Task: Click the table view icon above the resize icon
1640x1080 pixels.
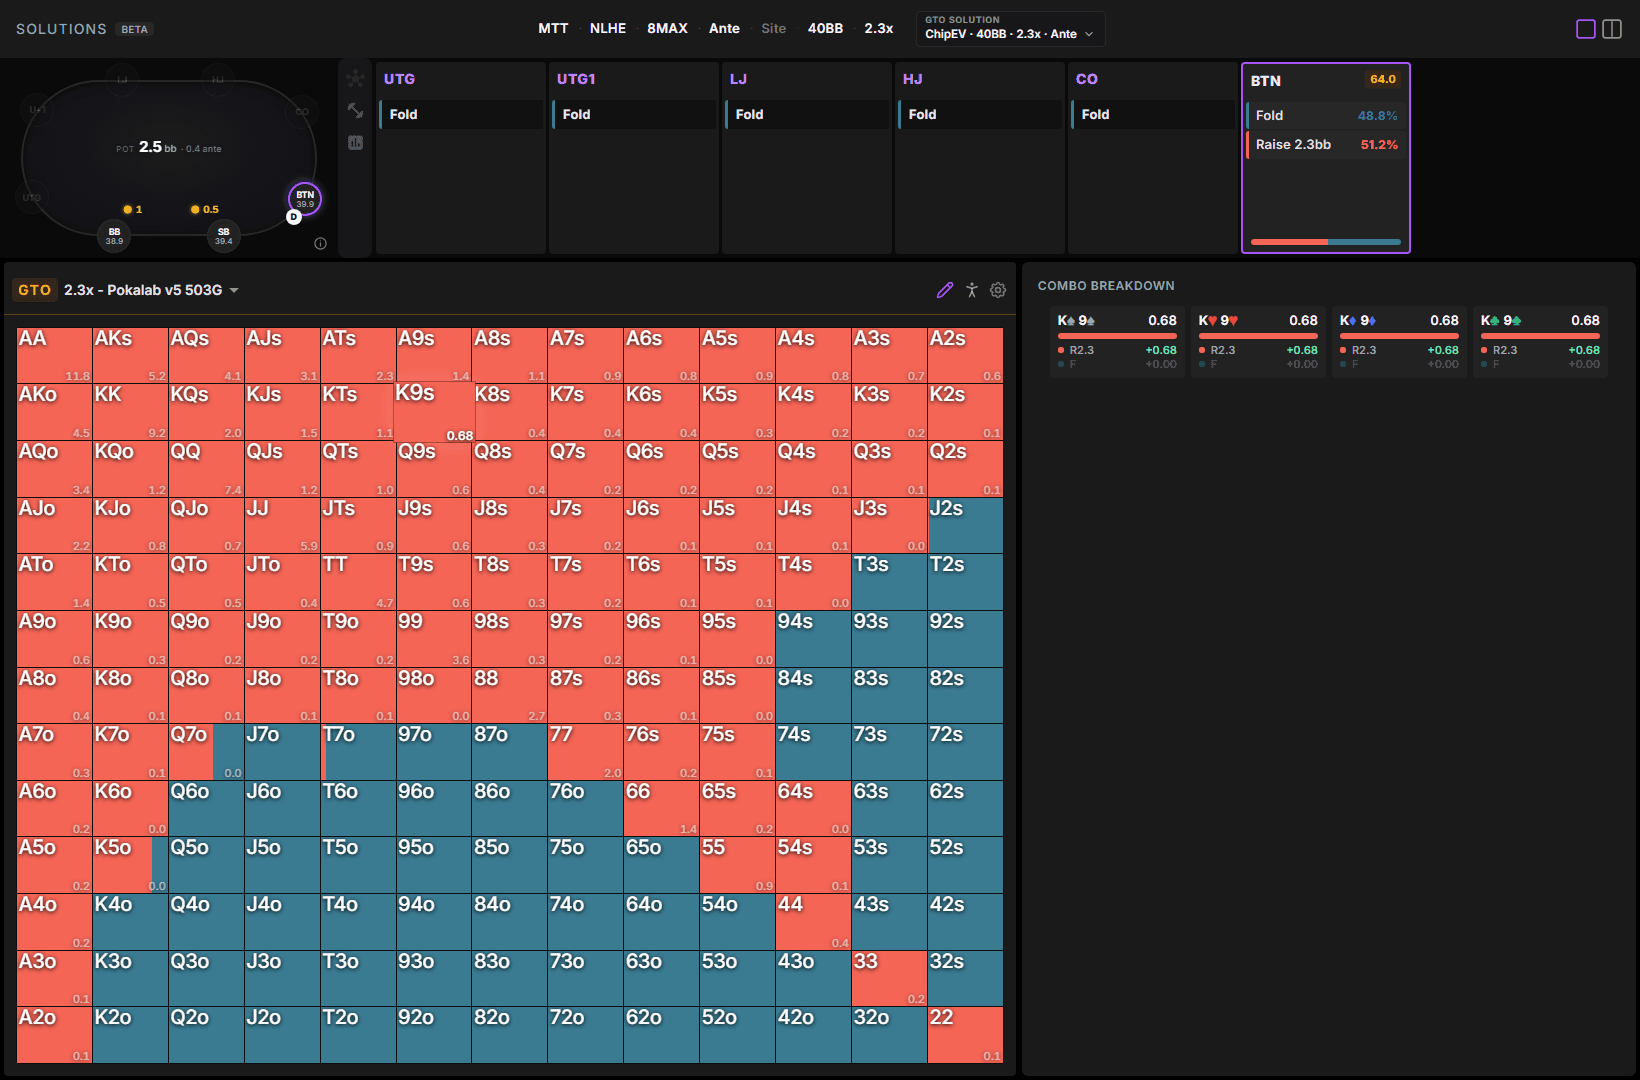Action: [x=355, y=78]
